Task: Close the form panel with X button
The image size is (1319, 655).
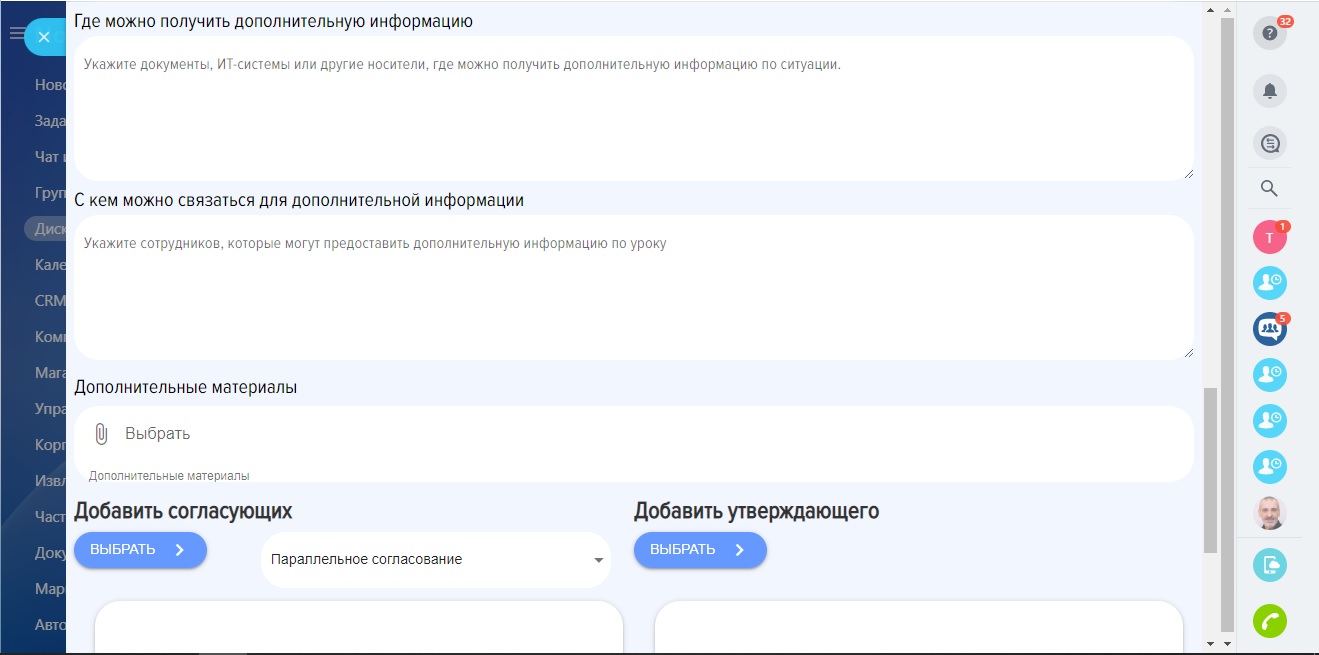Action: pyautogui.click(x=44, y=37)
